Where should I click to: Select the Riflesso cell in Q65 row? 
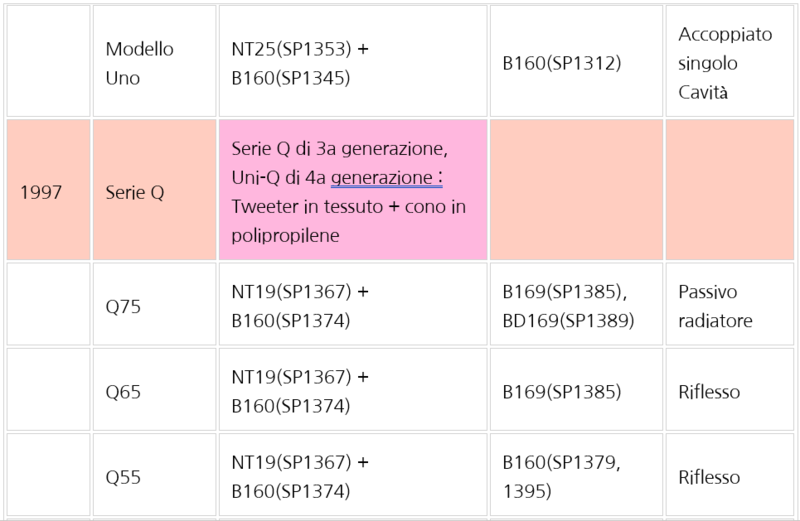727,391
